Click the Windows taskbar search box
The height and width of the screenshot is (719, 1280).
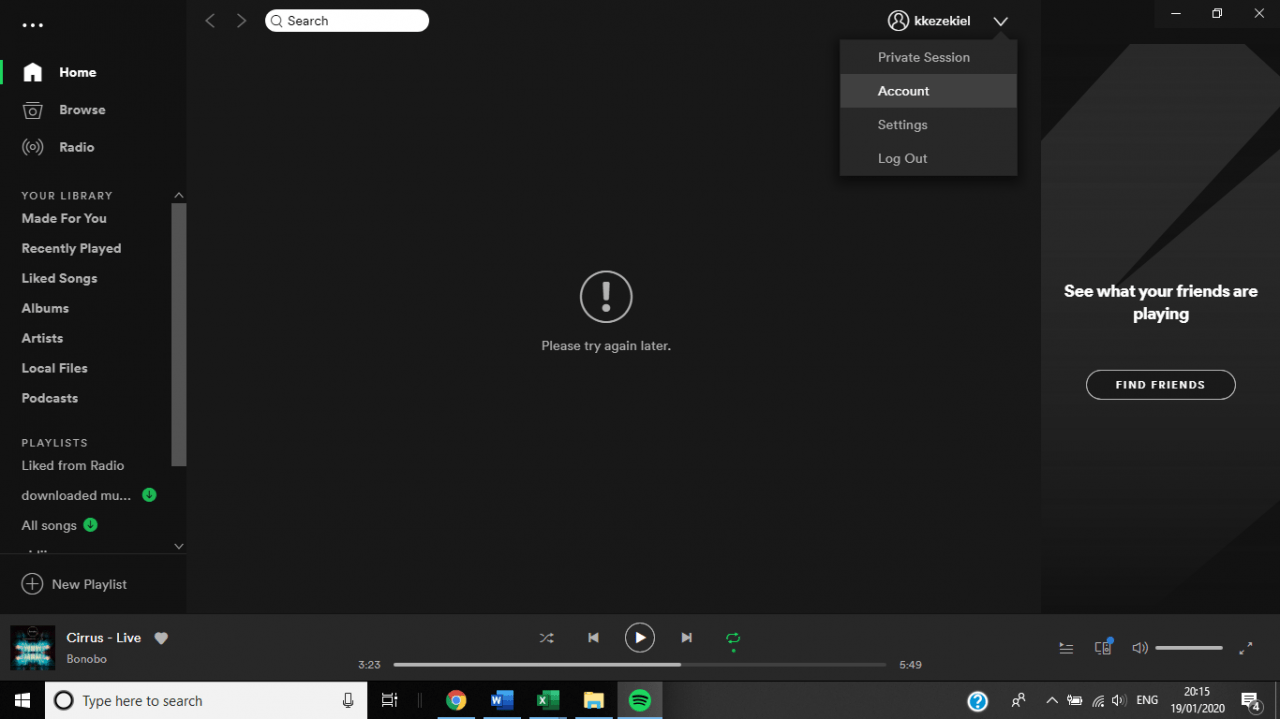(206, 700)
